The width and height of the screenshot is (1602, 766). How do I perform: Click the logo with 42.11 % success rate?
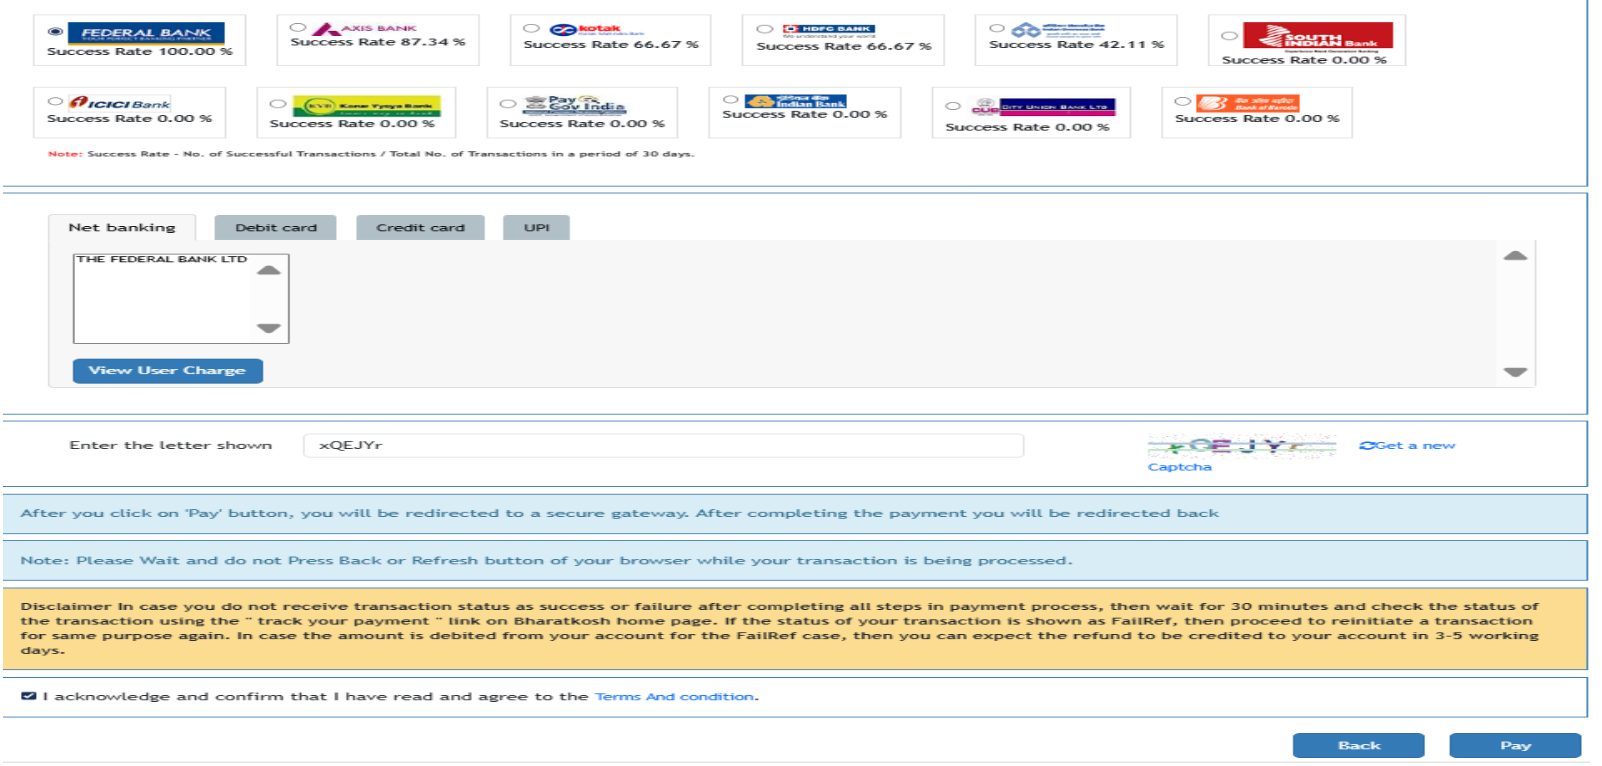pos(1058,30)
